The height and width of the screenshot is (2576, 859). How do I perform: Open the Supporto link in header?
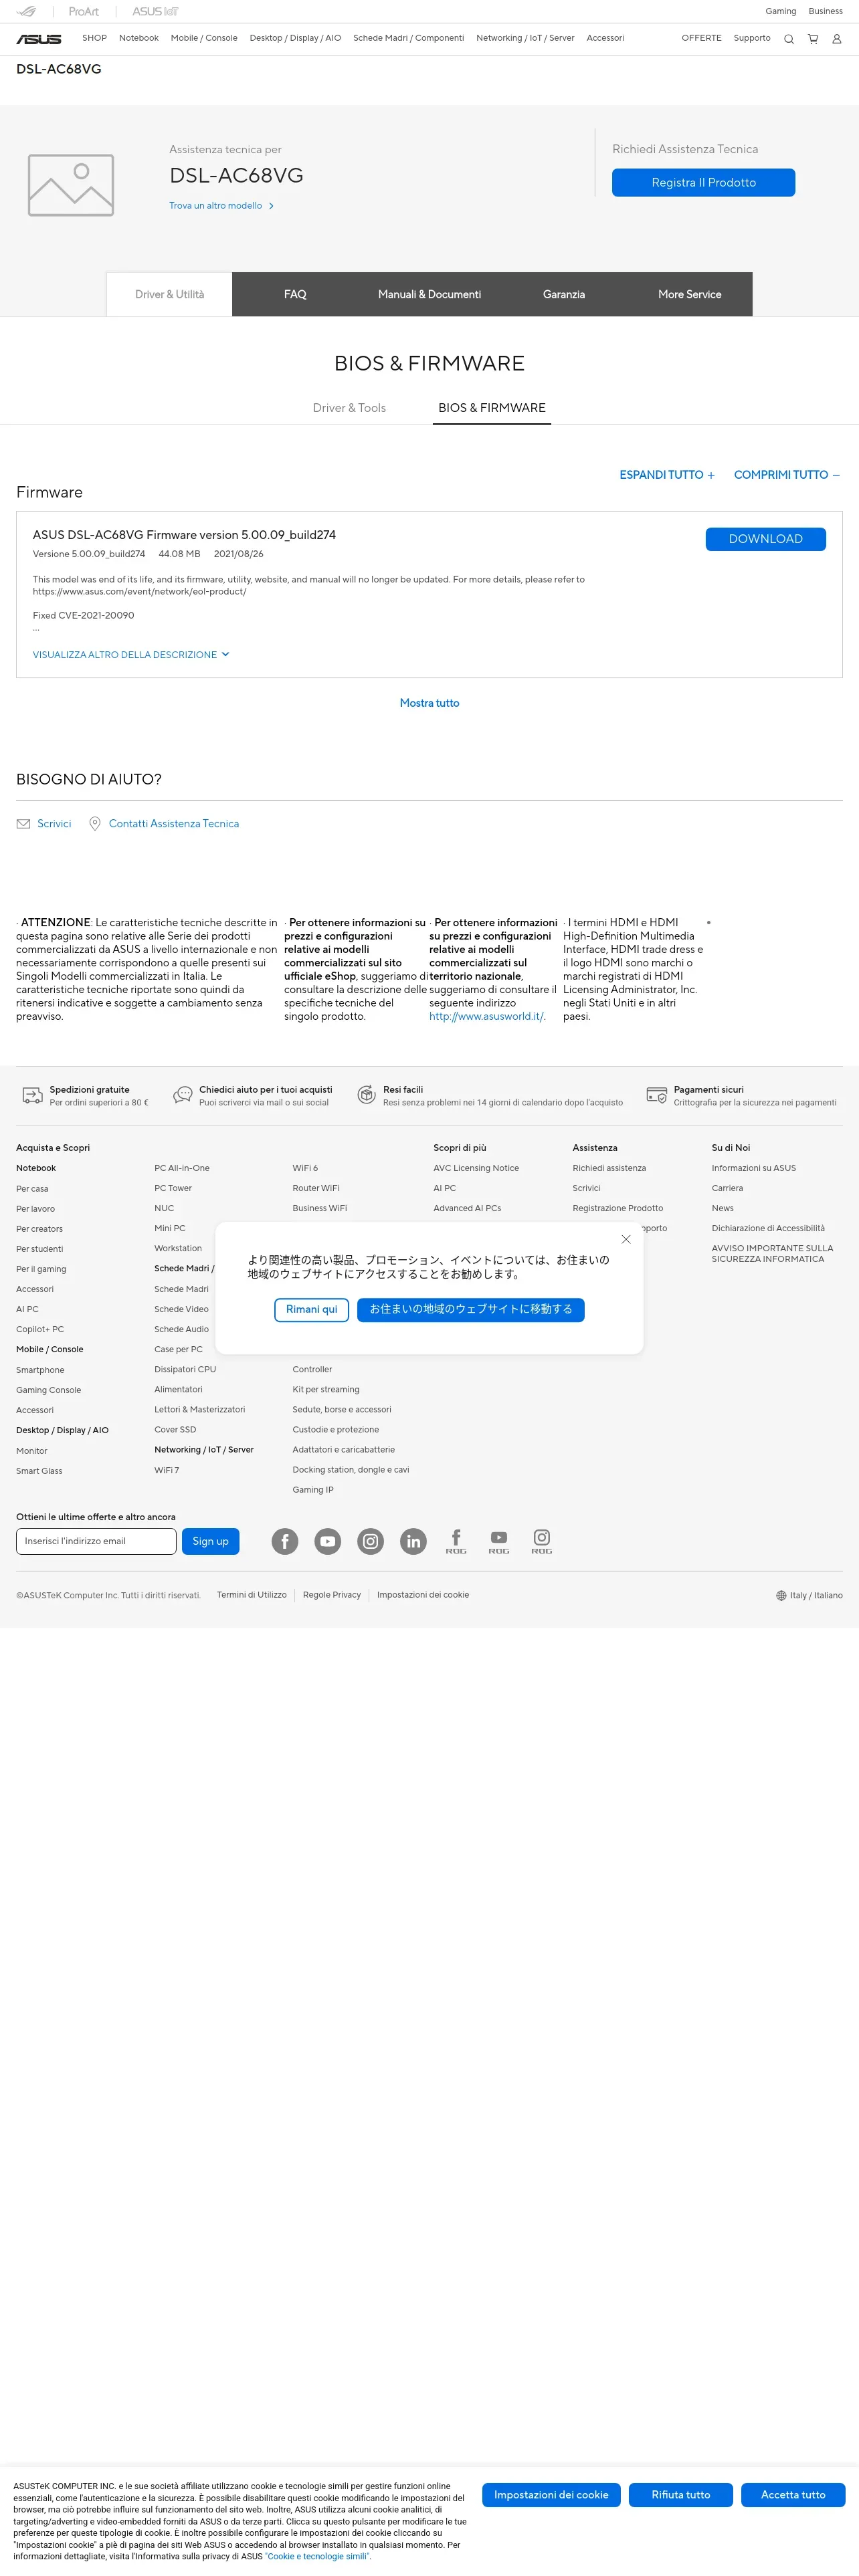click(x=752, y=38)
